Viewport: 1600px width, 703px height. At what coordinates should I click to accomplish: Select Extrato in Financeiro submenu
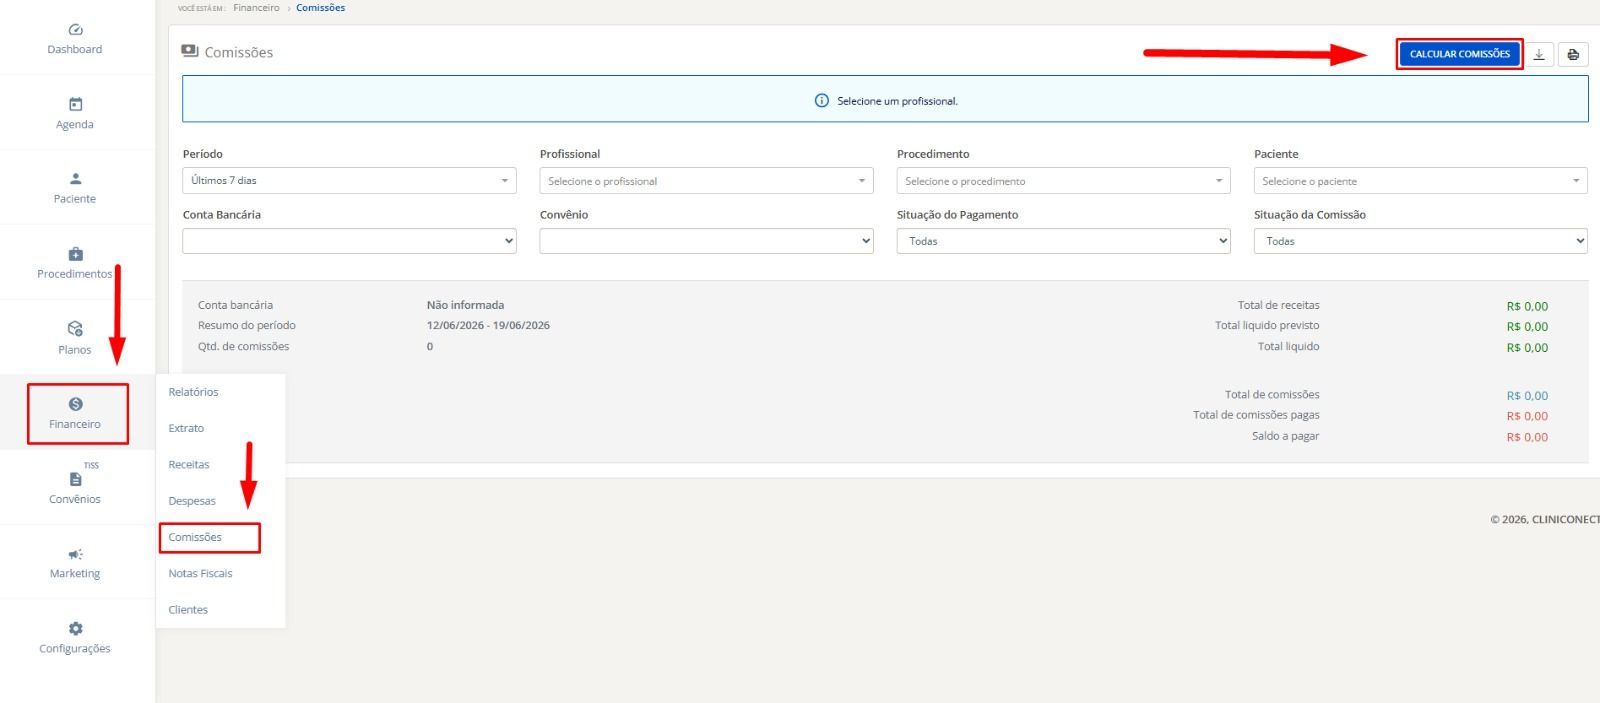(x=186, y=428)
